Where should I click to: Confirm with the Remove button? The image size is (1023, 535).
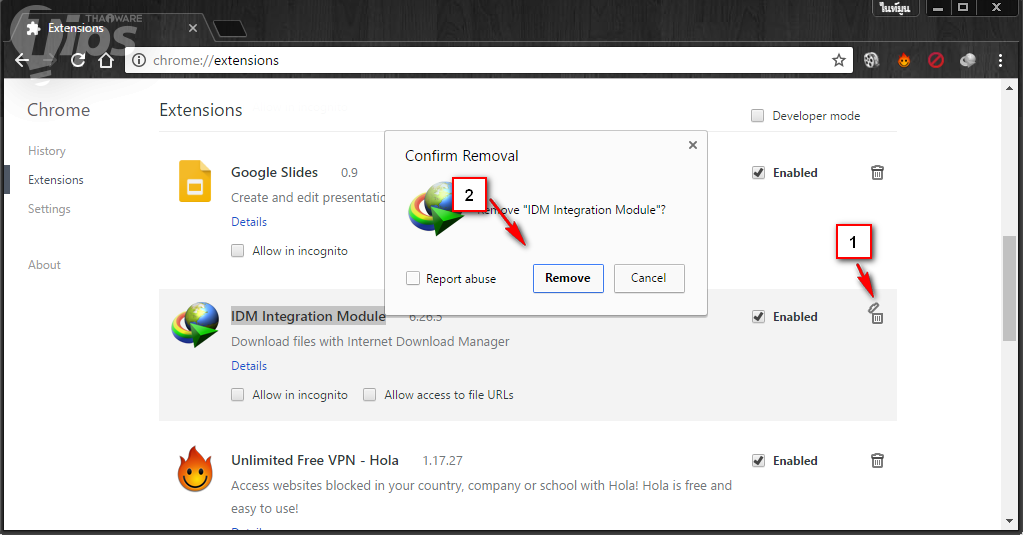568,278
